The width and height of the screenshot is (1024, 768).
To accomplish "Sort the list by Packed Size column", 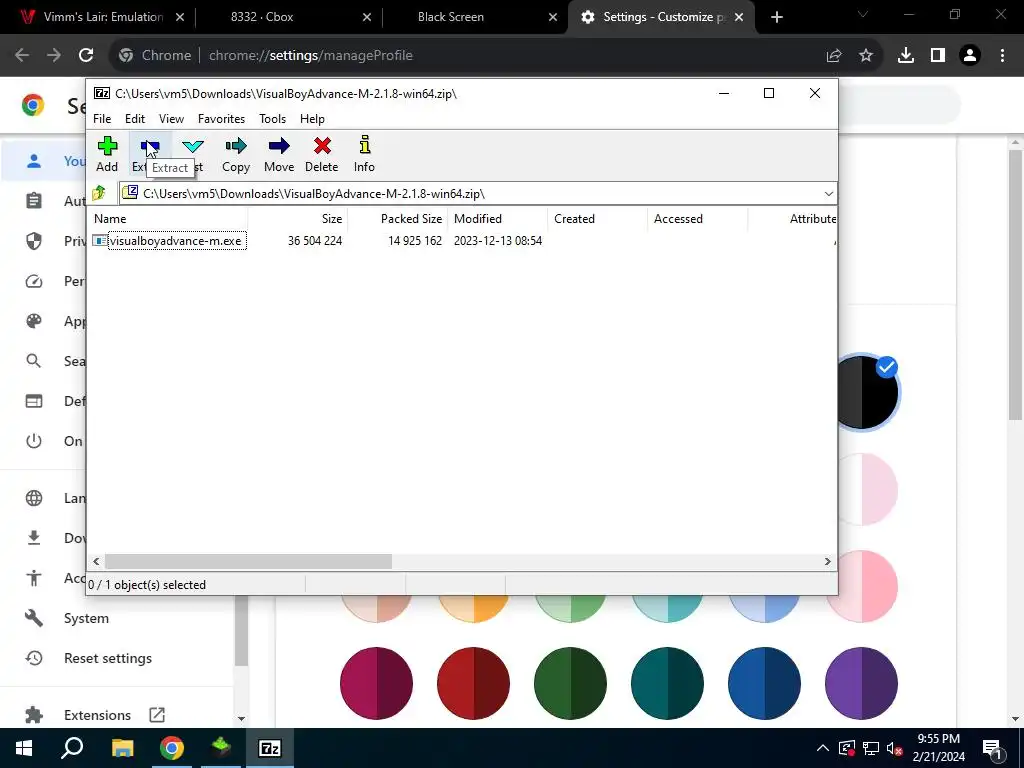I will point(398,219).
